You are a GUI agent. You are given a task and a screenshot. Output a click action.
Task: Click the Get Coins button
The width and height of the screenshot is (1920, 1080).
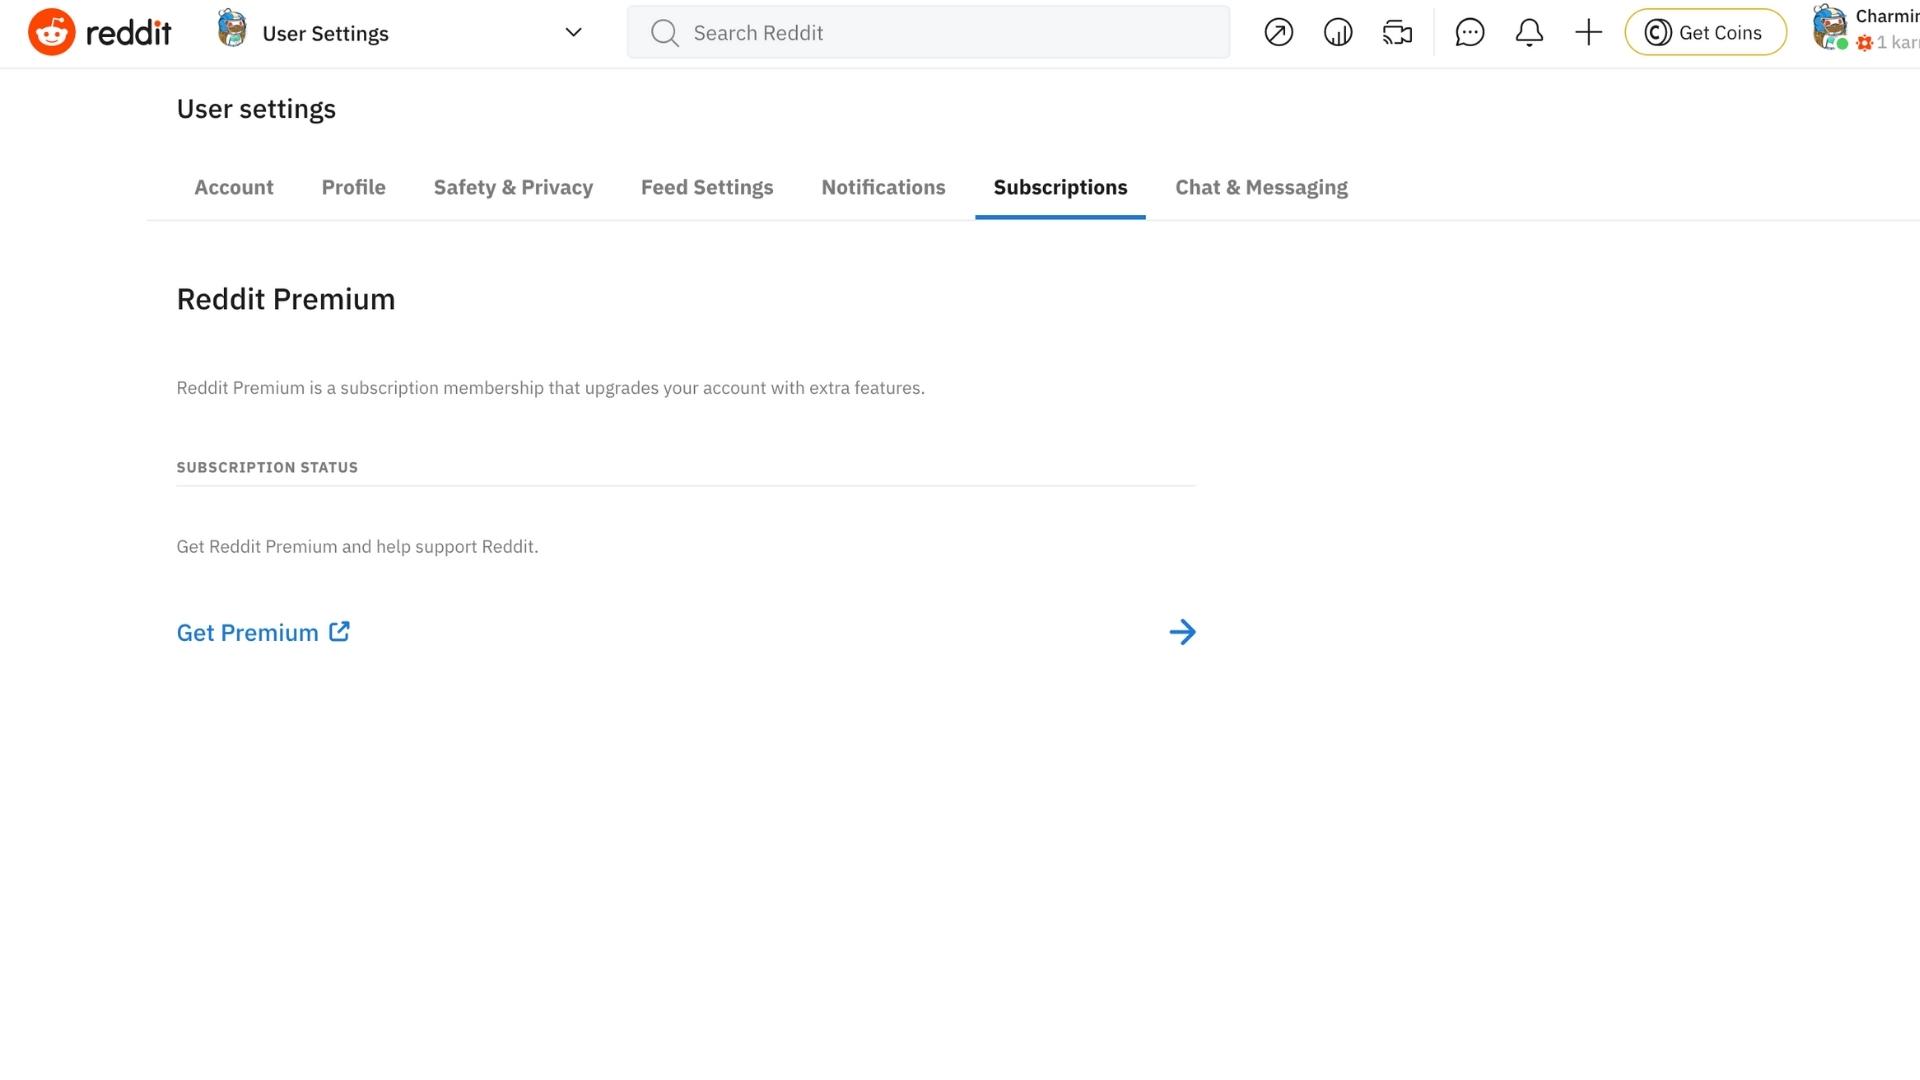1705,32
